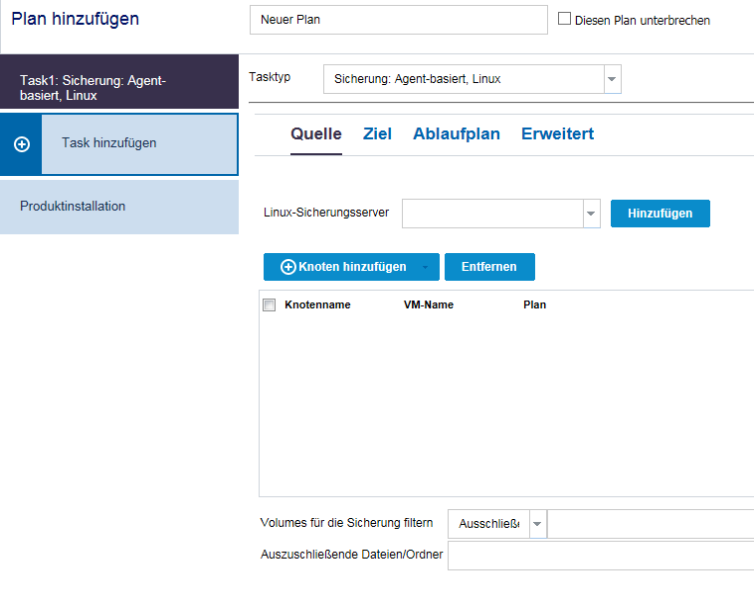Click the Auszuschließende Dateien/Ordner input field
754x606 pixels.
tap(600, 555)
